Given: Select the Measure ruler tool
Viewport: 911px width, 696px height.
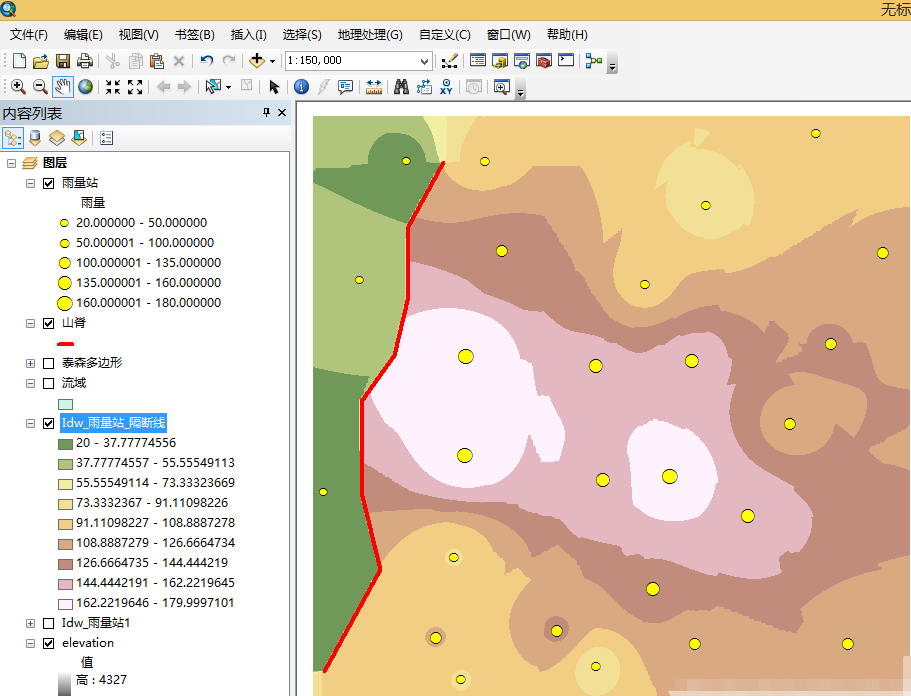Looking at the screenshot, I should 374,87.
